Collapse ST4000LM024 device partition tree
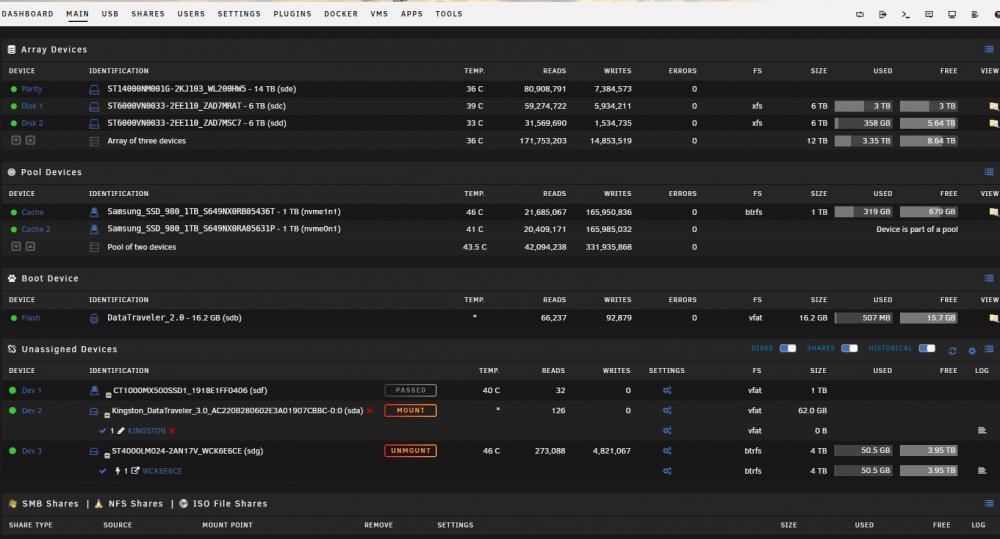 107,455
